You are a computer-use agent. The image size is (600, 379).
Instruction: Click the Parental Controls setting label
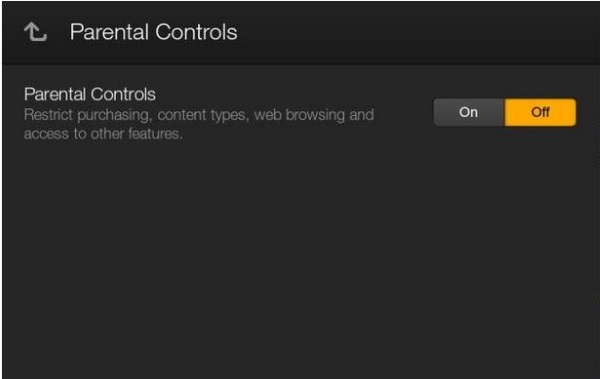point(90,94)
